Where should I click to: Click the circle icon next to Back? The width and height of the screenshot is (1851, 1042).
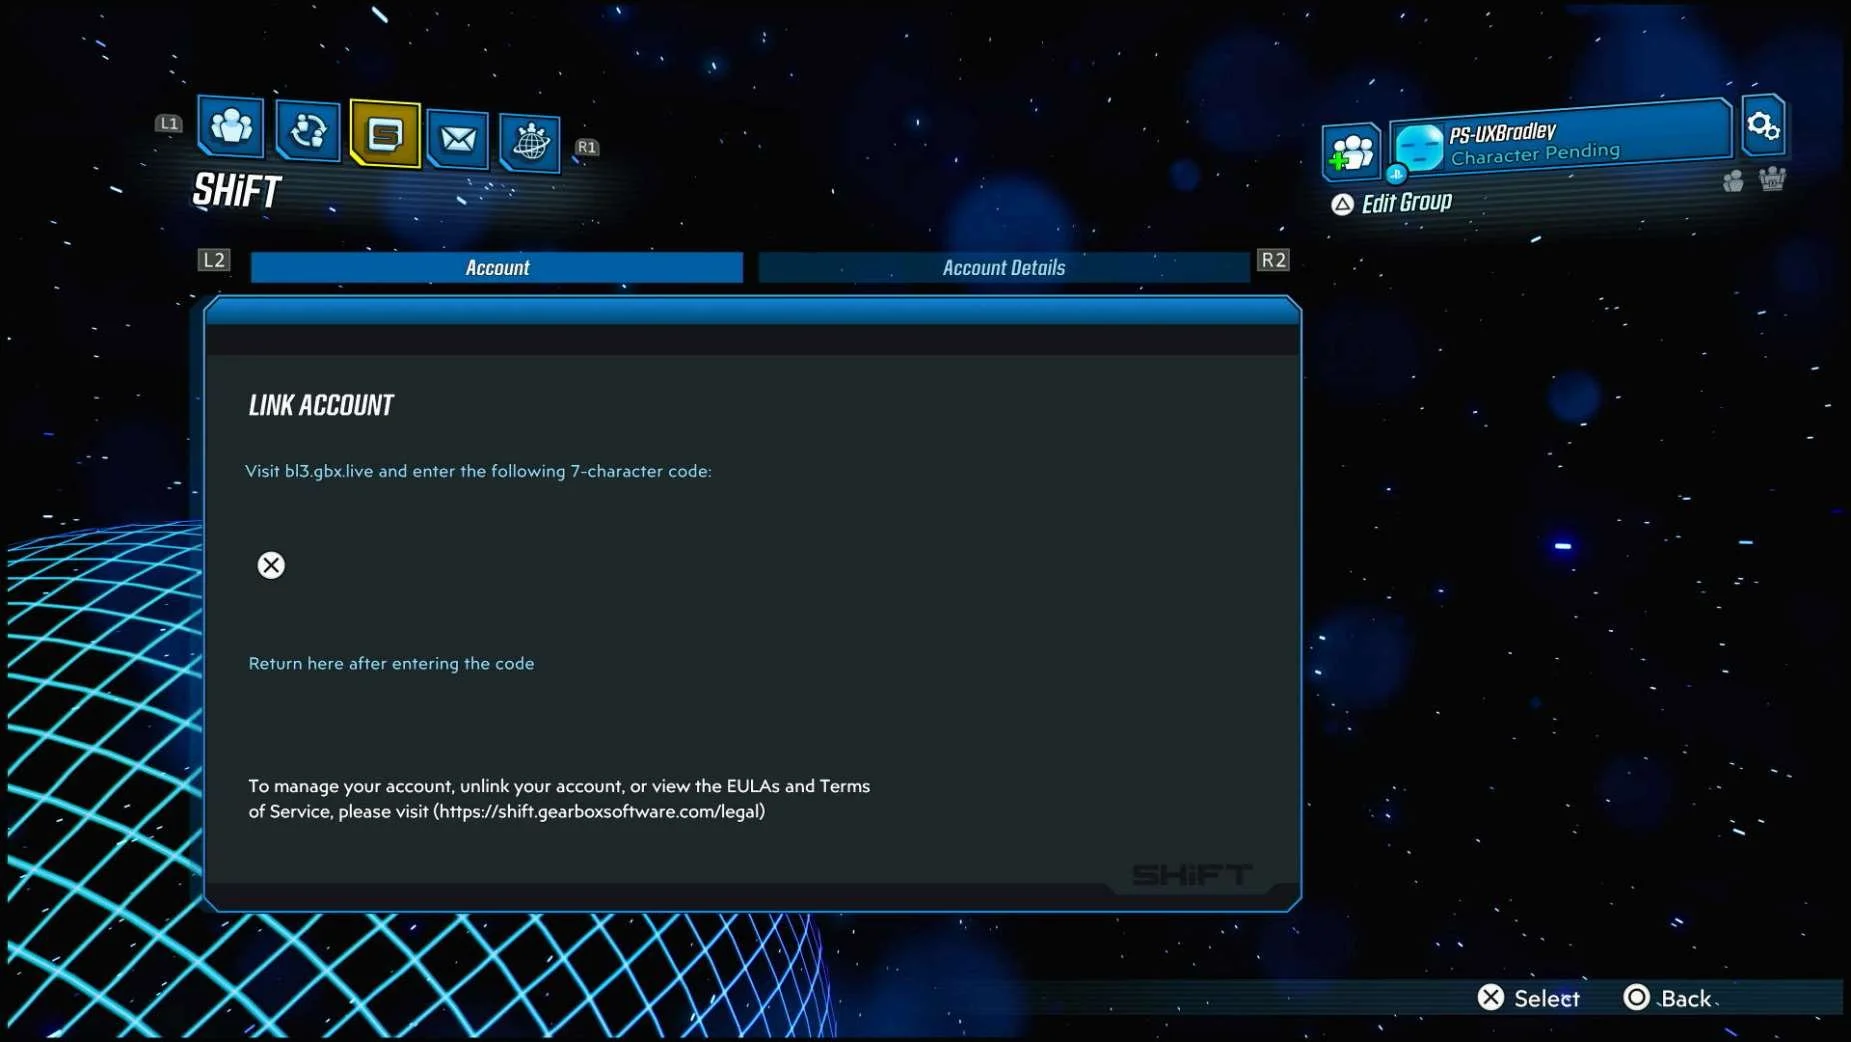(1636, 997)
